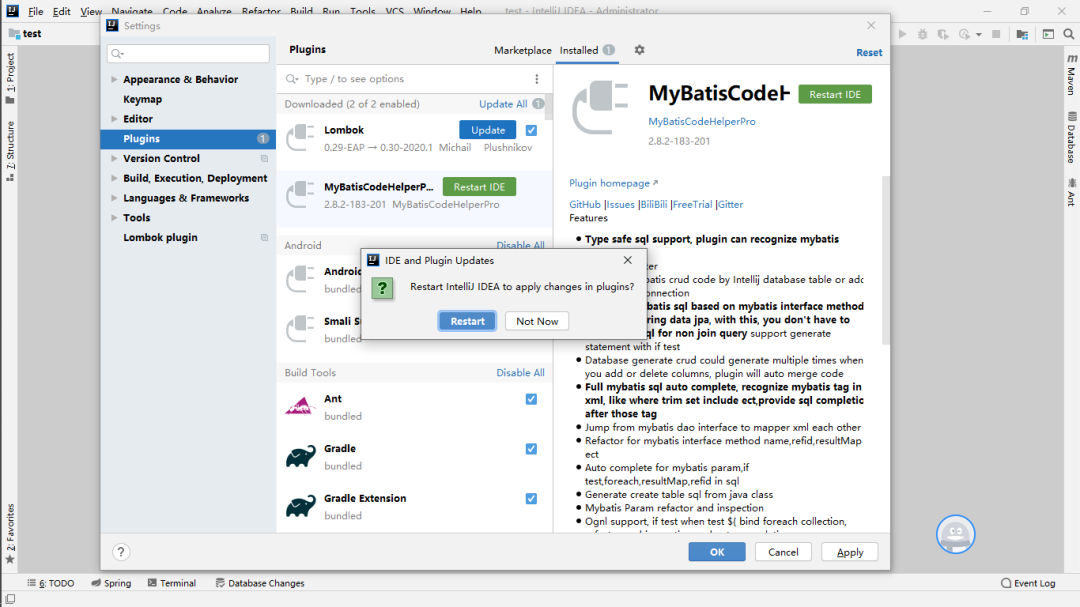Toggle the Gradle Extension plugin checkbox
Image resolution: width=1080 pixels, height=607 pixels.
[x=531, y=498]
